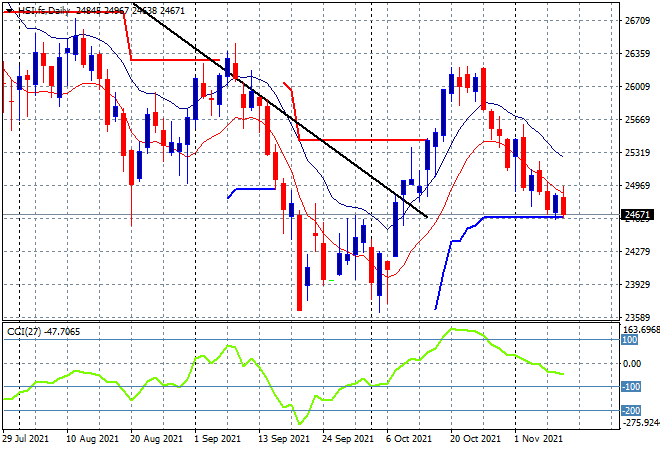This screenshot has height=450, width=660.
Task: Click the 26359 price axis label
Action: click(x=637, y=53)
